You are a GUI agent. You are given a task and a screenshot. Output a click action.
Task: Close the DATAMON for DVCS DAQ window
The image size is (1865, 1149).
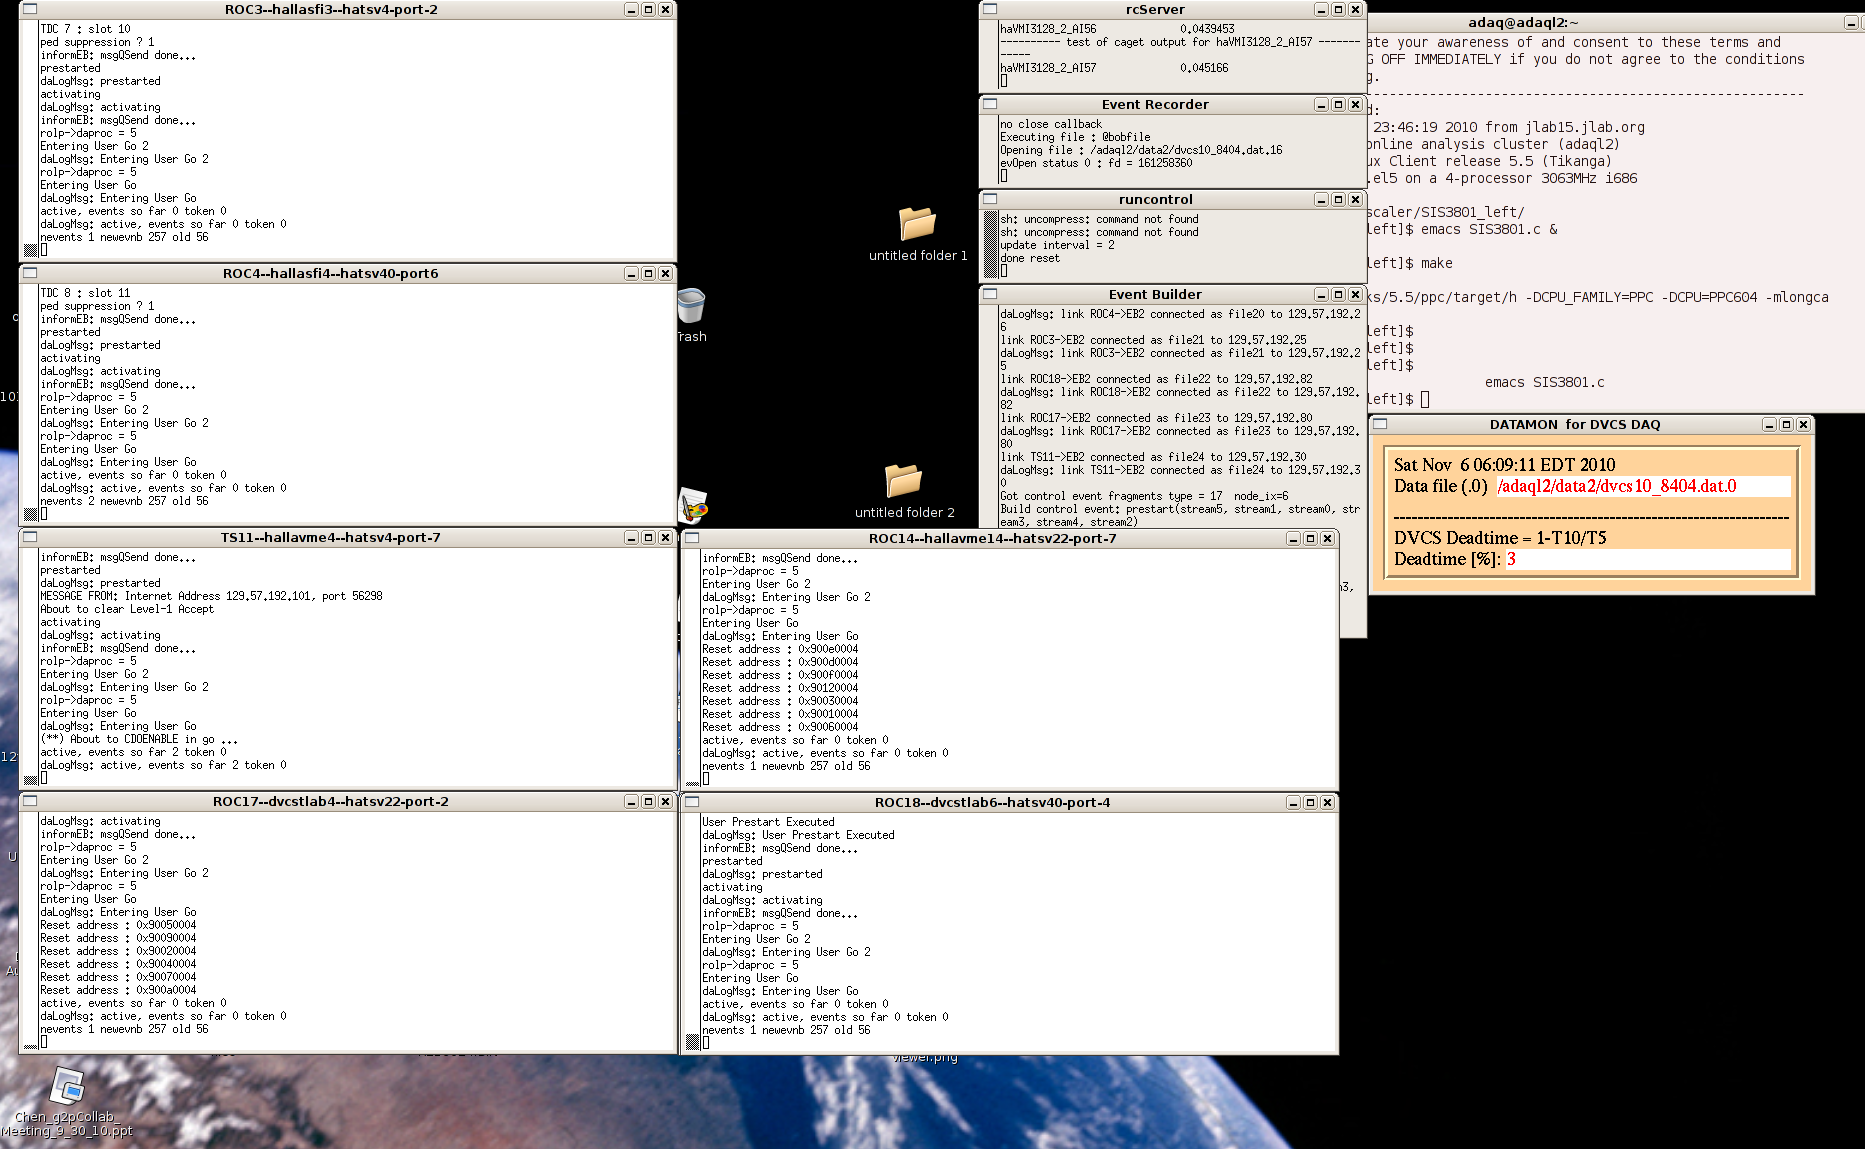[x=1803, y=424]
